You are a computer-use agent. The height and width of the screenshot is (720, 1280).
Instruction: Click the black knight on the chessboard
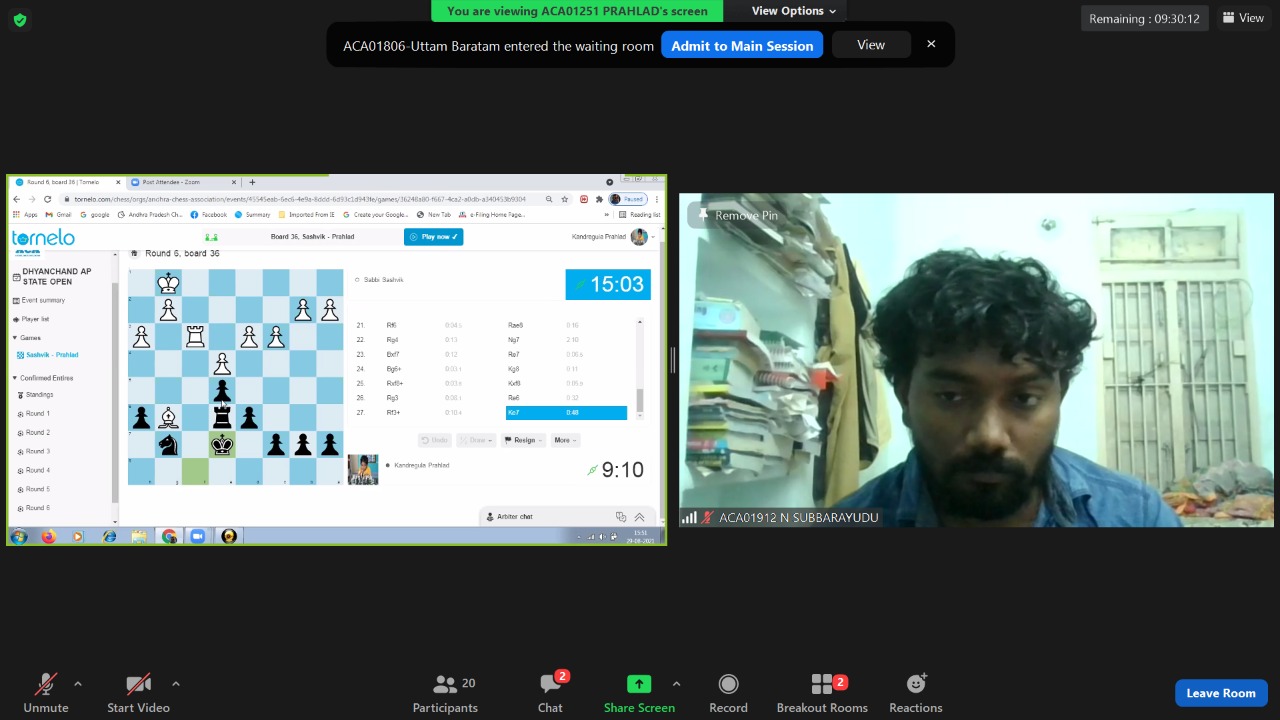click(168, 445)
